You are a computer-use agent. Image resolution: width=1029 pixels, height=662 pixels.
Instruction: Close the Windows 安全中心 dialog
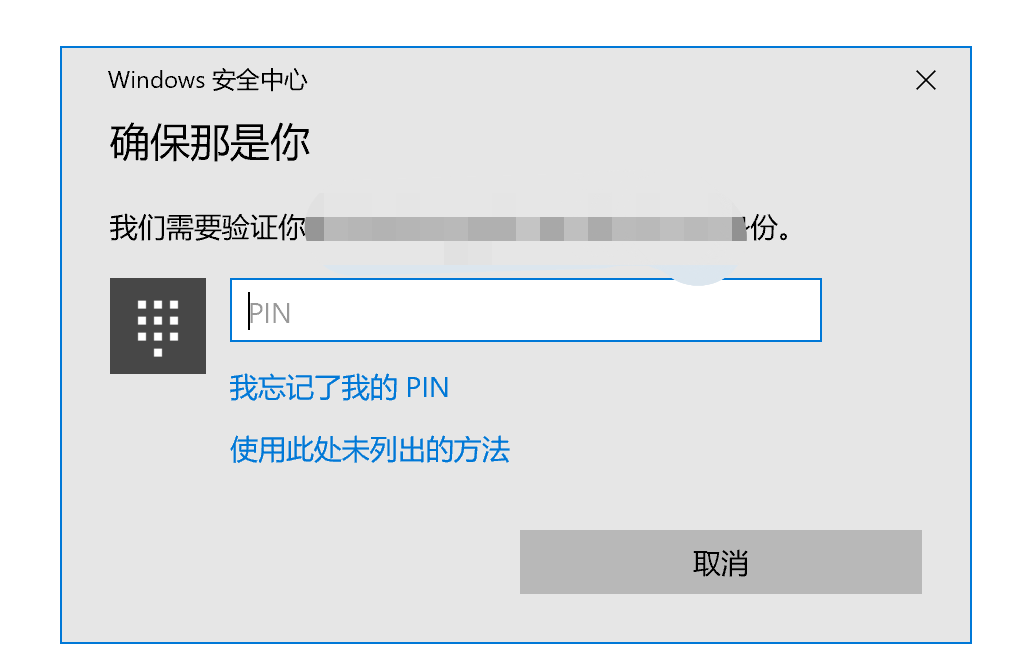[925, 80]
